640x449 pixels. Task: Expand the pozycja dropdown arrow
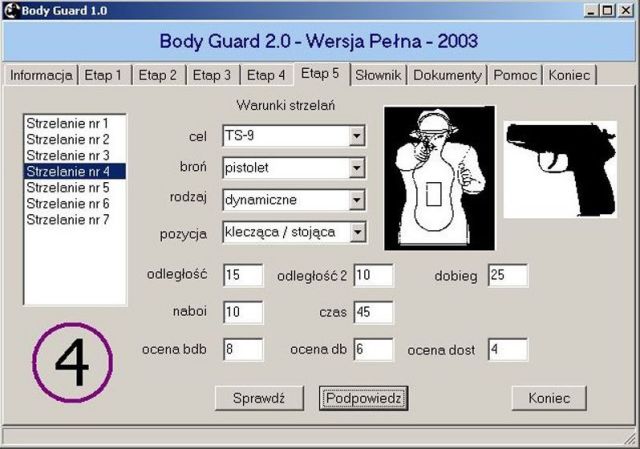tap(357, 232)
